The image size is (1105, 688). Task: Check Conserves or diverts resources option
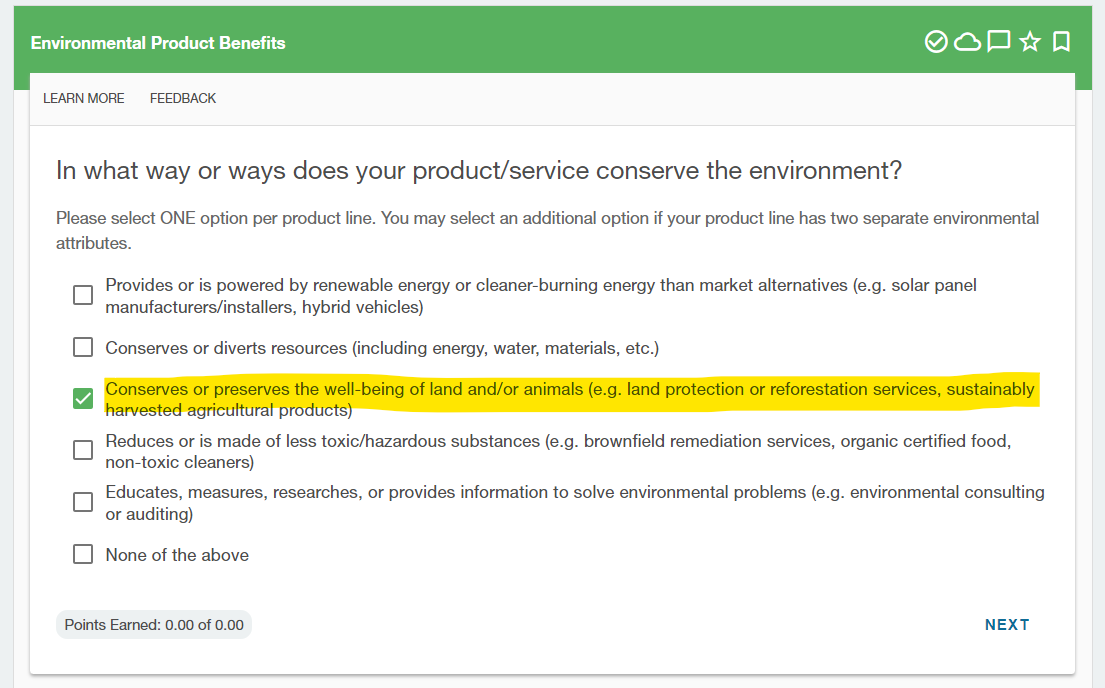pos(83,347)
